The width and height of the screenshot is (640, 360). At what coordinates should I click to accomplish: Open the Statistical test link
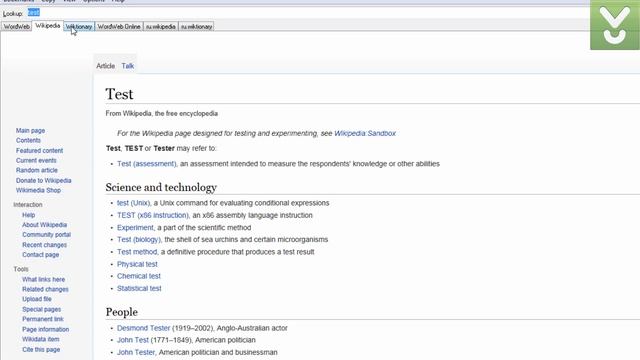click(x=139, y=288)
